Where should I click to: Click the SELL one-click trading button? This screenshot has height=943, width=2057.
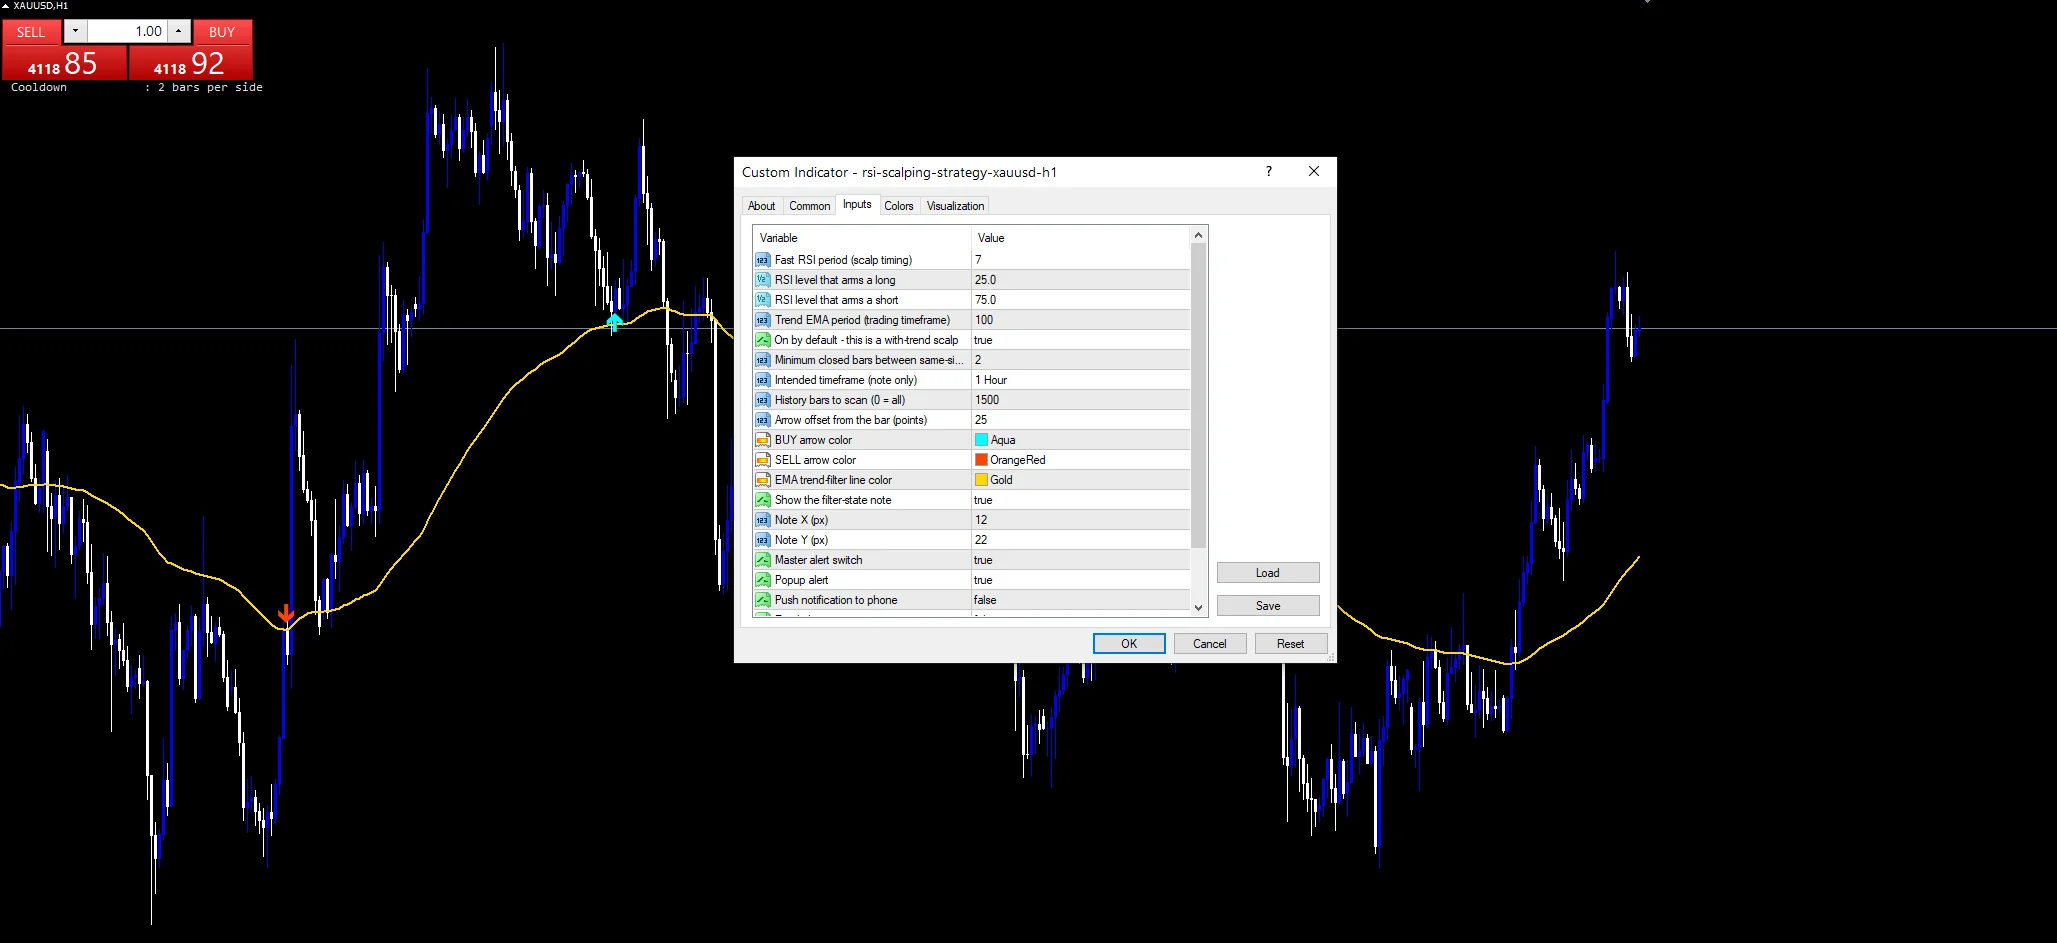(x=31, y=32)
